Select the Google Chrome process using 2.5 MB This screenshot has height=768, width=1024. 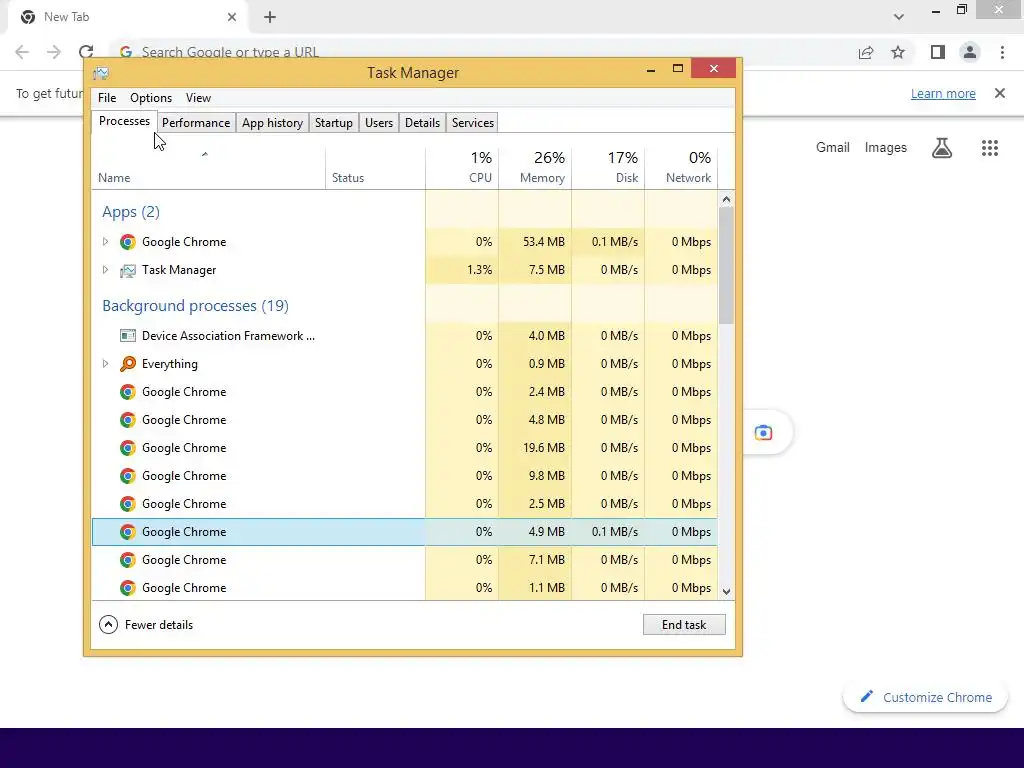(404, 504)
